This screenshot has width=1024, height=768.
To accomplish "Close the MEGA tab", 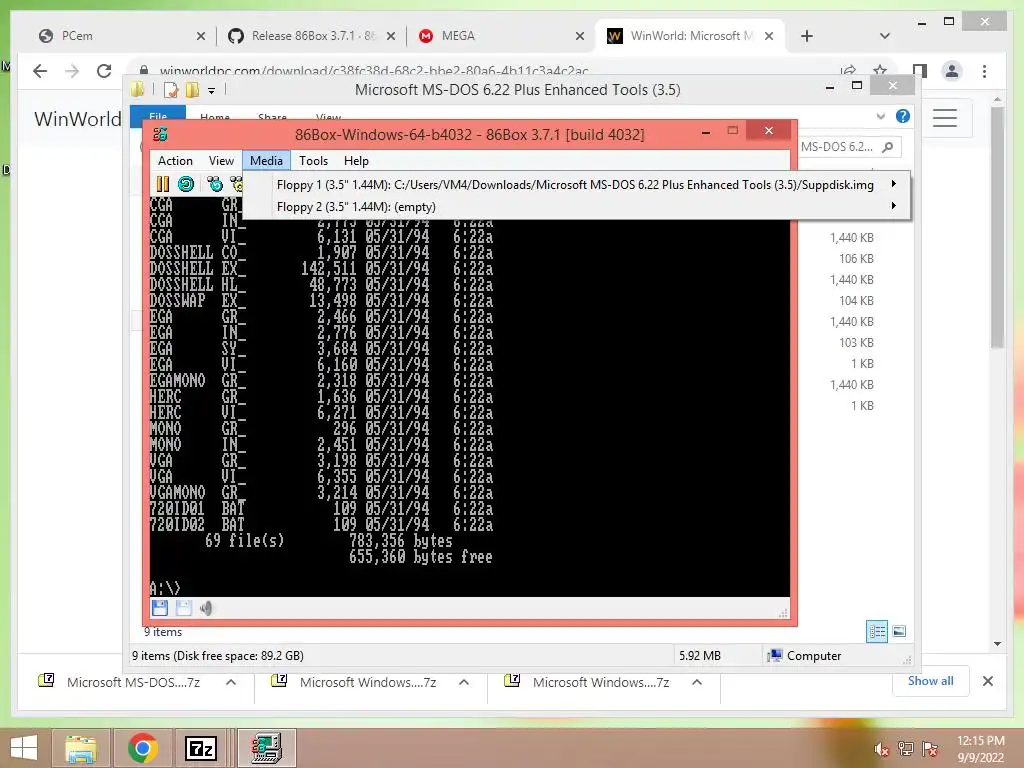I will point(580,37).
